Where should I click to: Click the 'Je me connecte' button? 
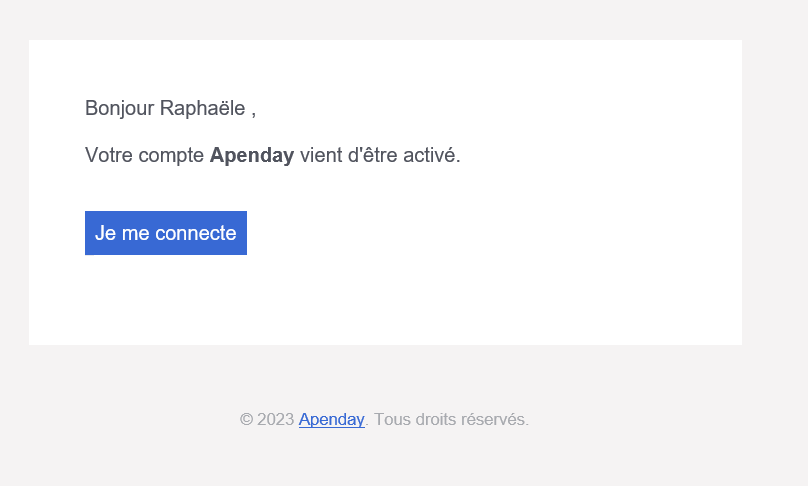(x=166, y=233)
